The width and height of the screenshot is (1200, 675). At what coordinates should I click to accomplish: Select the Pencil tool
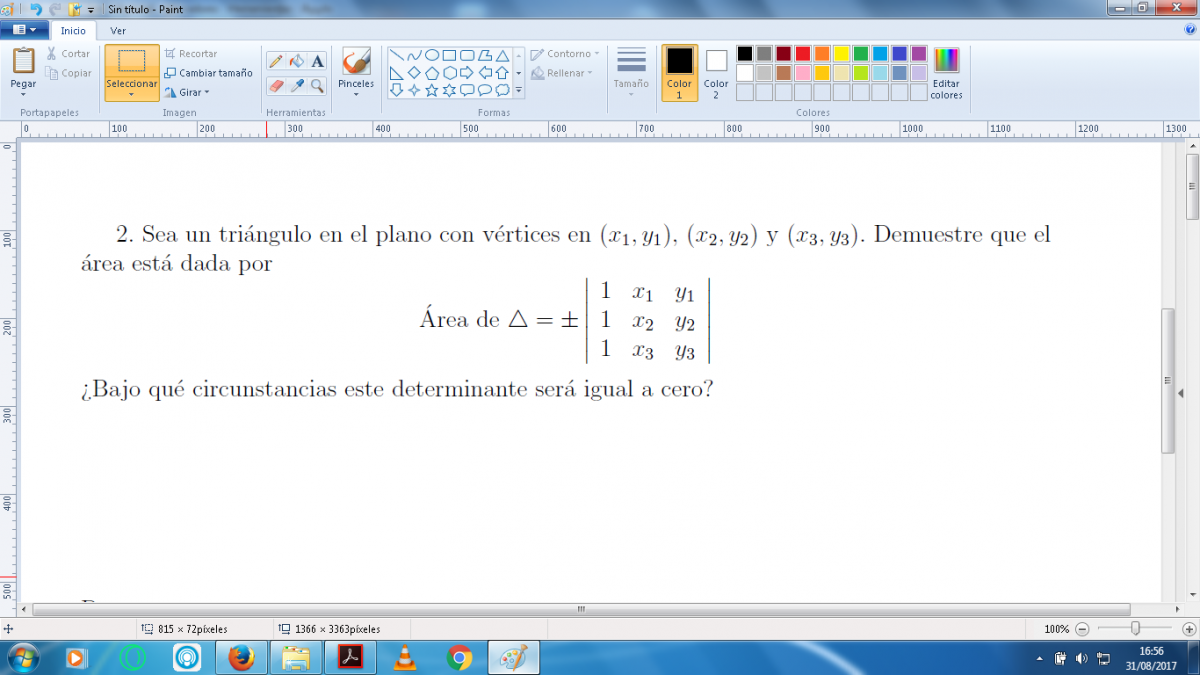[276, 61]
